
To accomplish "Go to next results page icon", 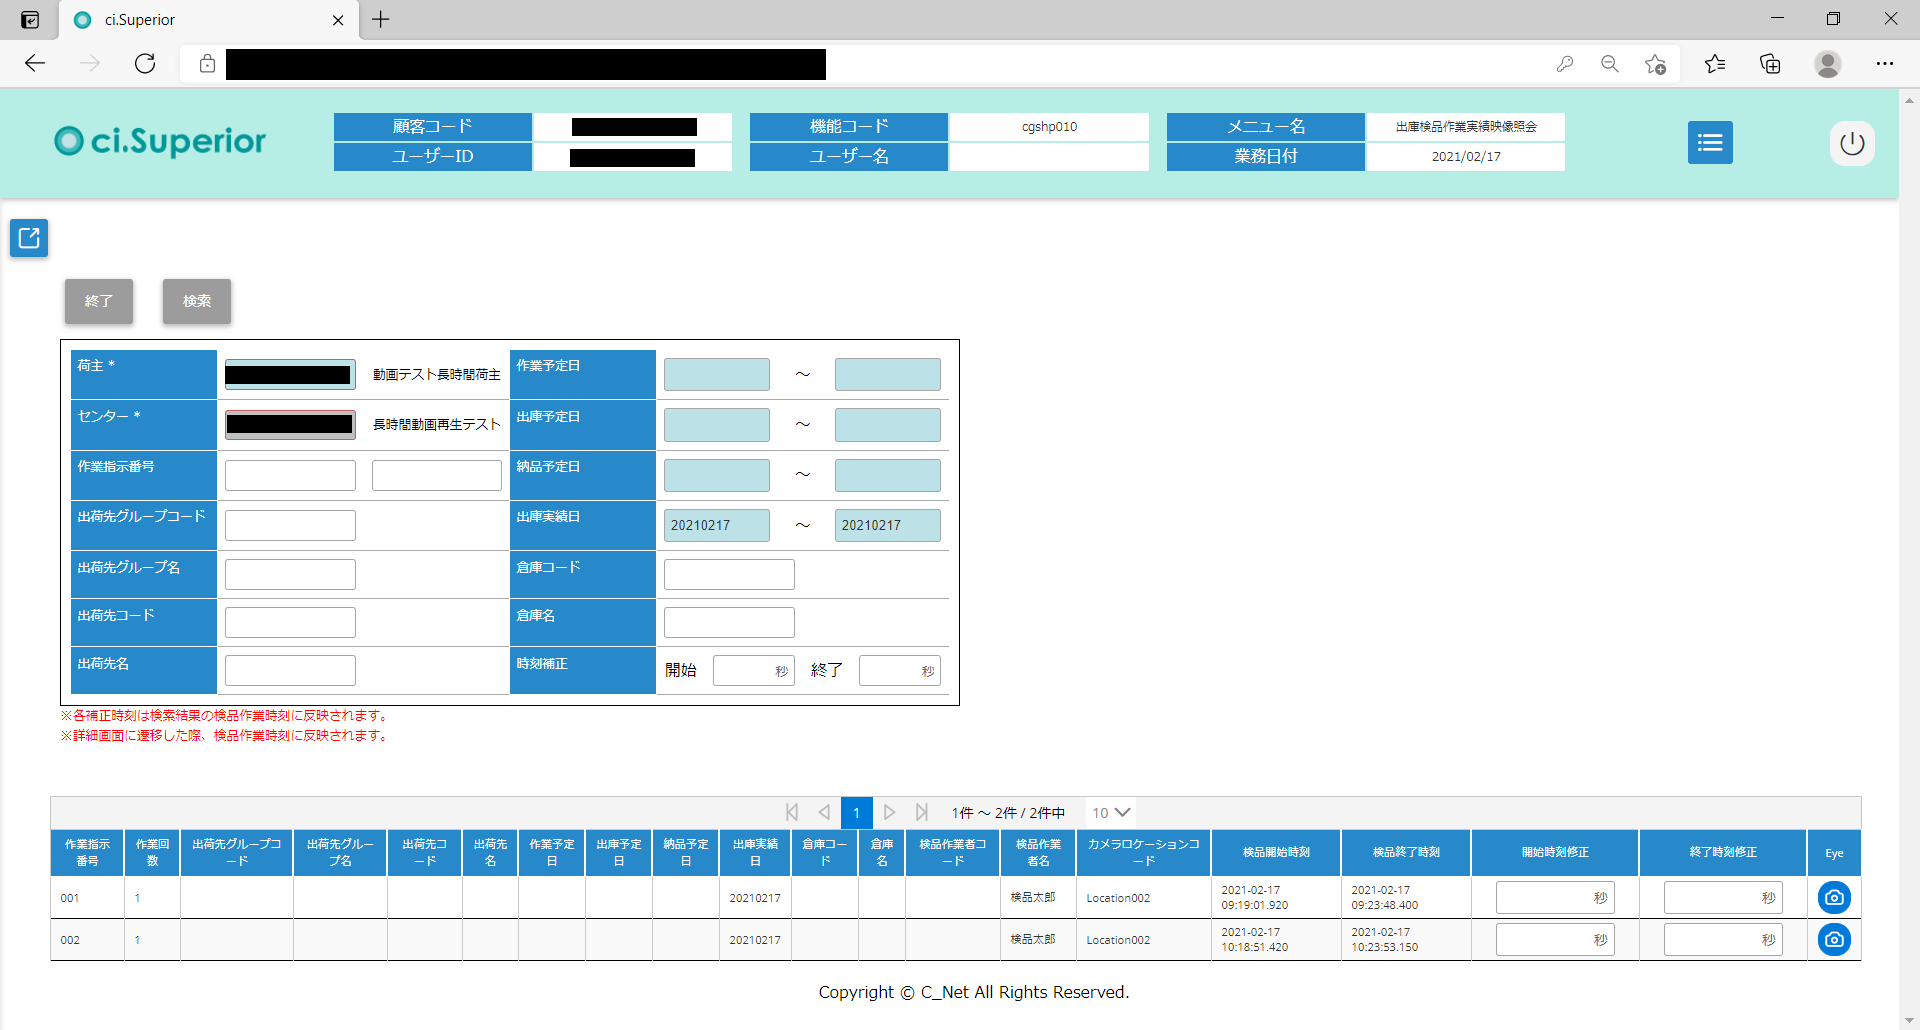I will point(889,813).
